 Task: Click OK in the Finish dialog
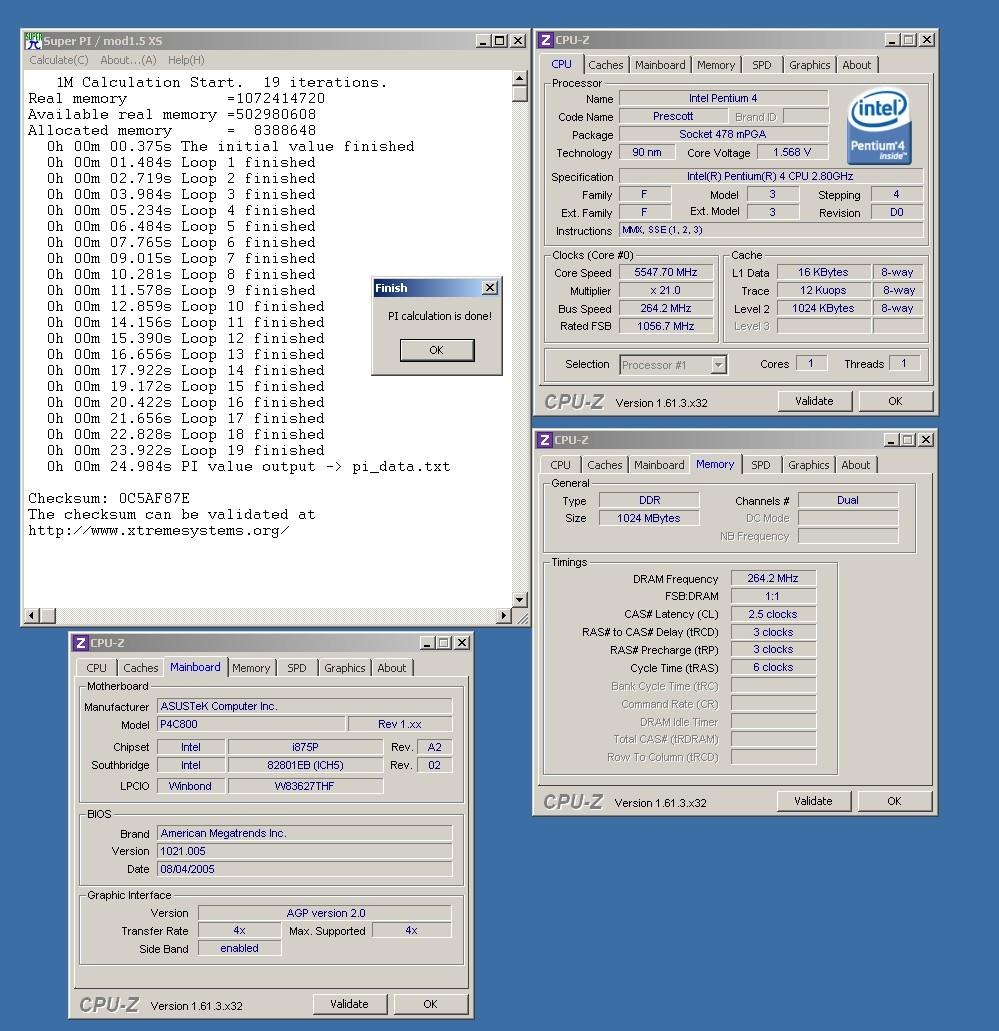pyautogui.click(x=437, y=350)
